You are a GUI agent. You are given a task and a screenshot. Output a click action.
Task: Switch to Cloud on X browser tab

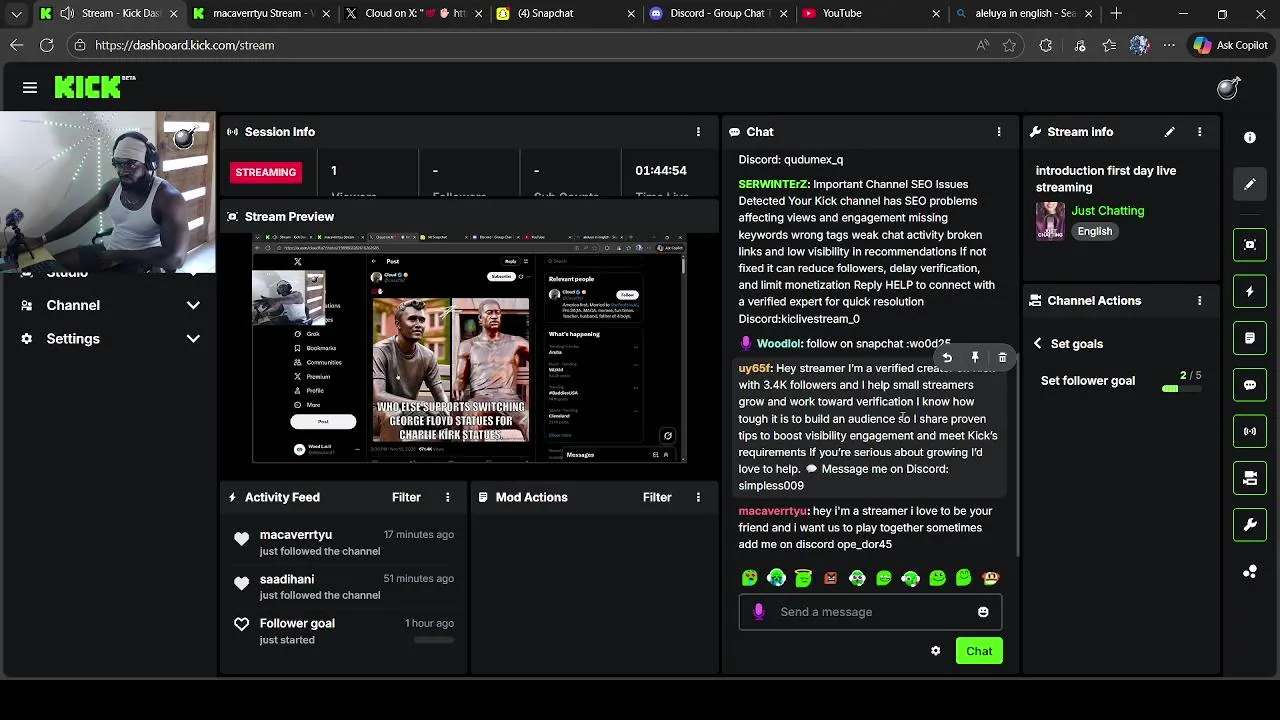pyautogui.click(x=411, y=14)
